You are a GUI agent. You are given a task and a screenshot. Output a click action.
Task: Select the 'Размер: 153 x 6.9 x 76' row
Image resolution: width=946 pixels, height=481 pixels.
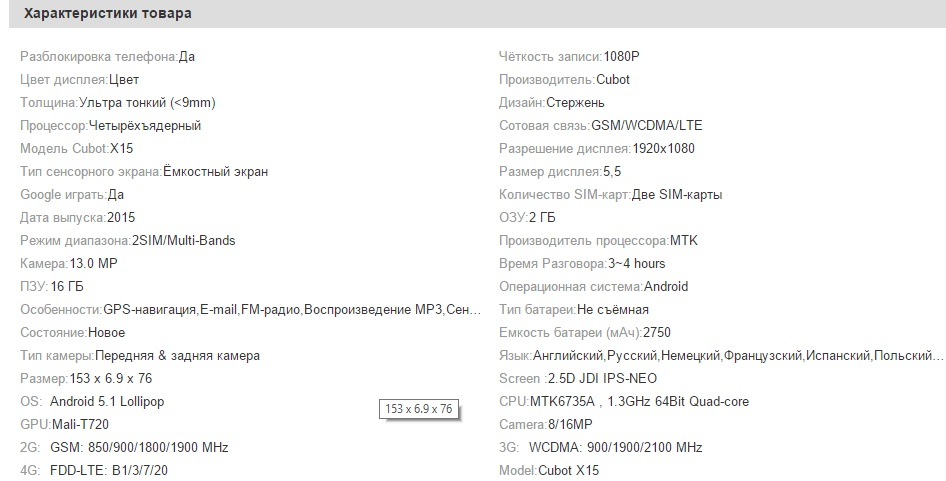[86, 378]
